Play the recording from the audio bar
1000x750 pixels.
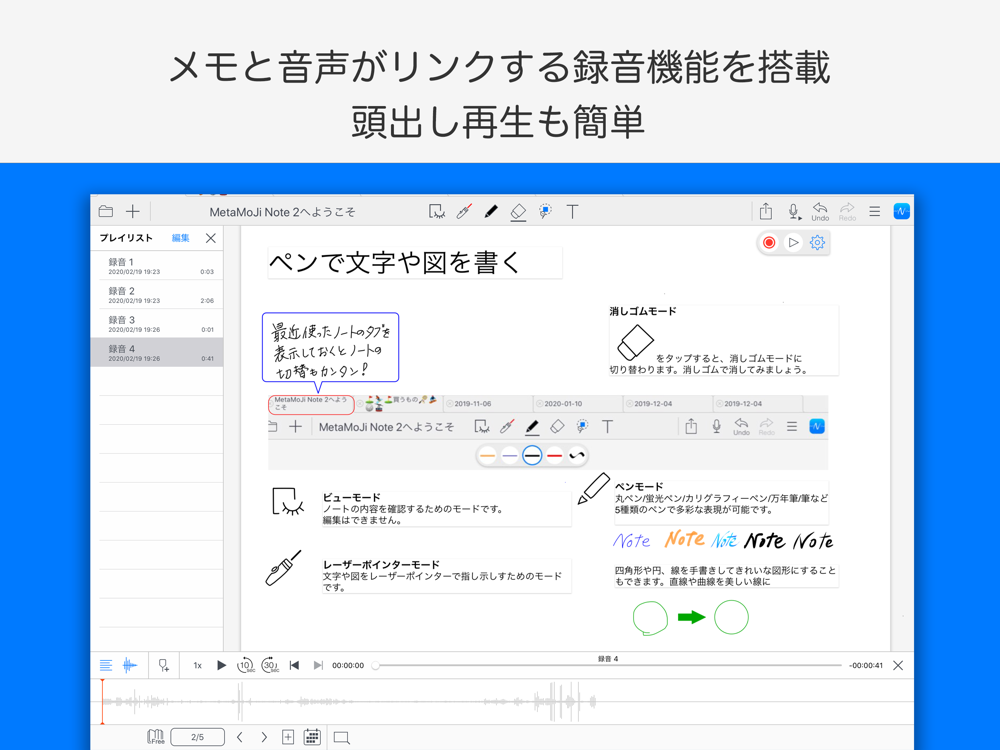coord(221,665)
